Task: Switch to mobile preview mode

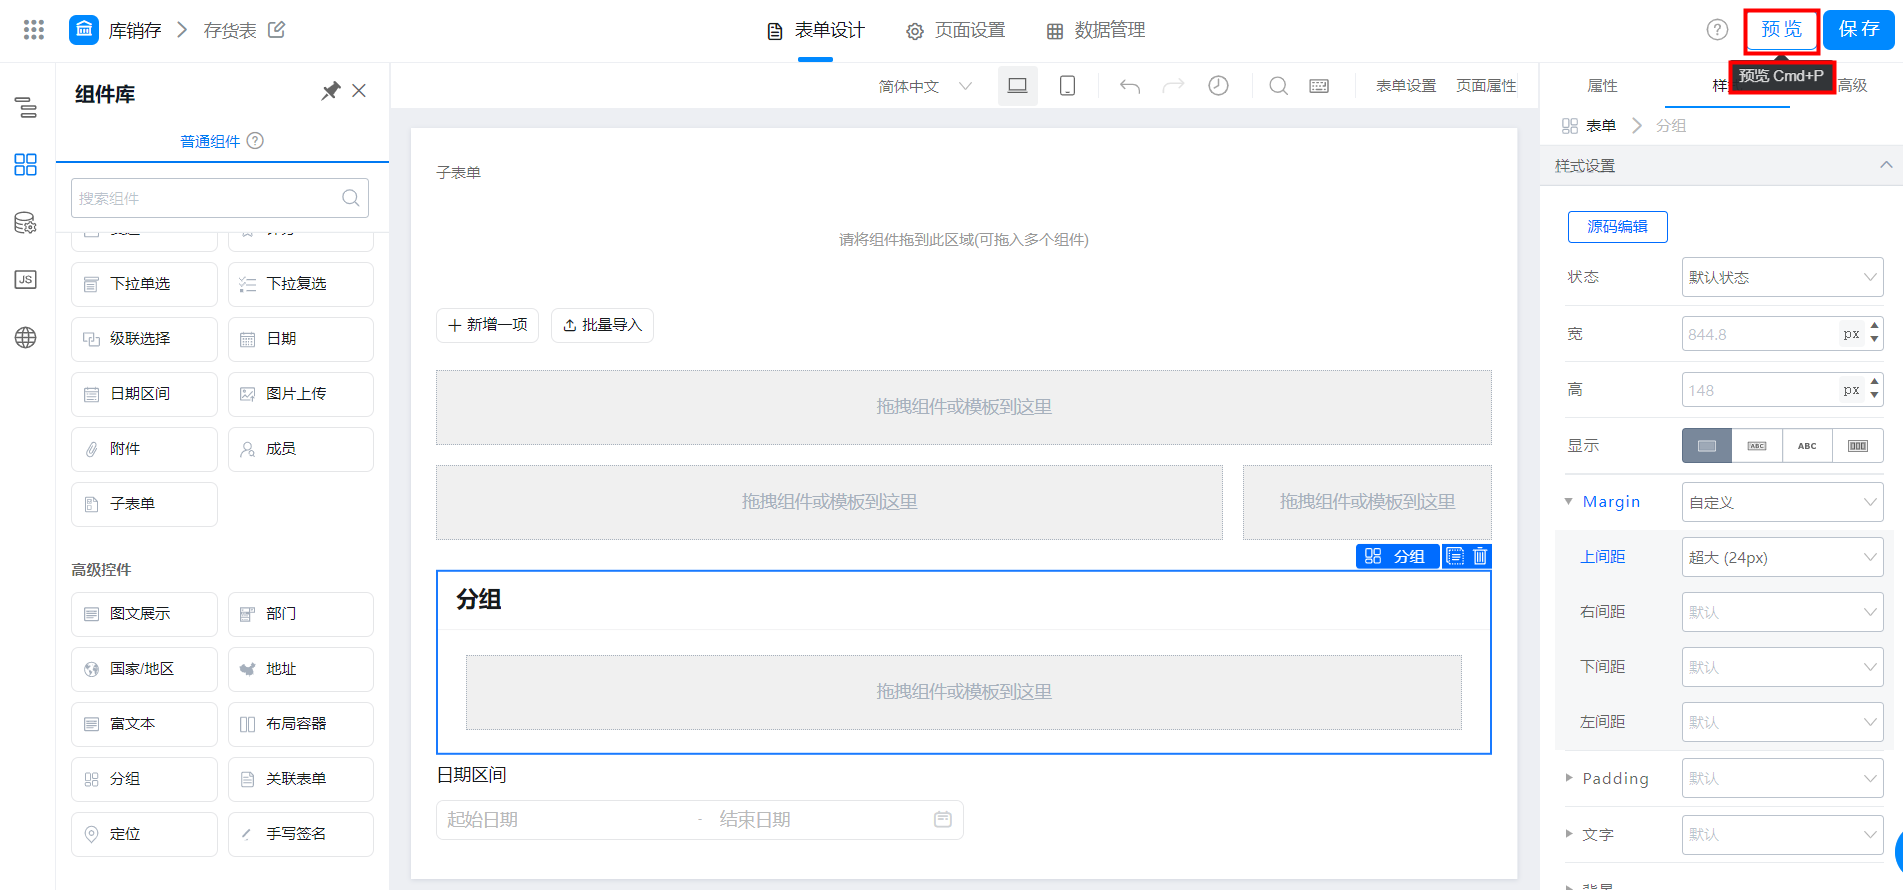Action: click(1067, 86)
